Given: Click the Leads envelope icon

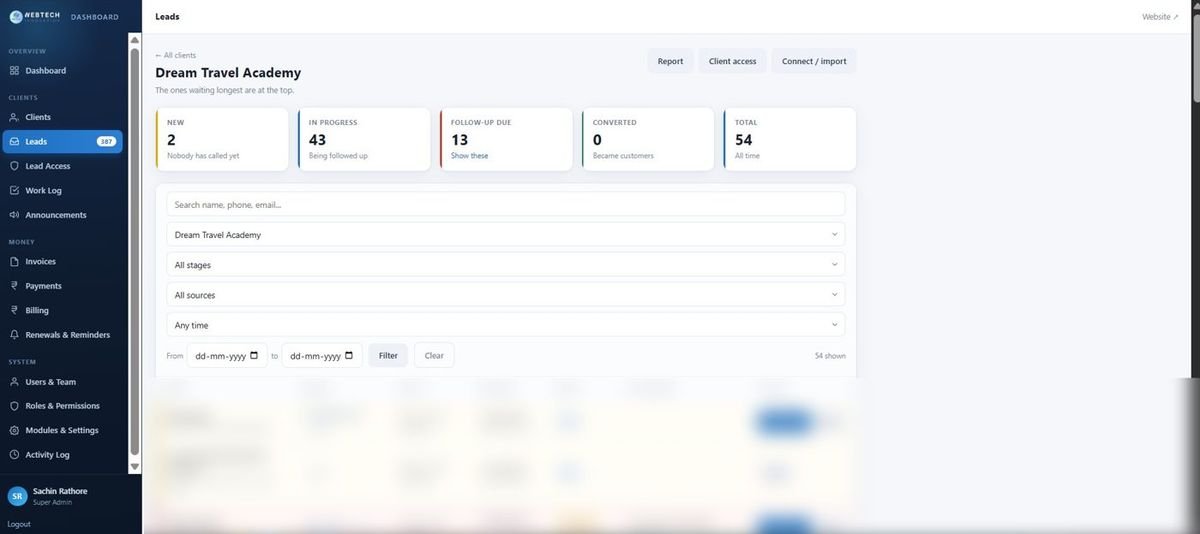Looking at the screenshot, I should [x=14, y=142].
